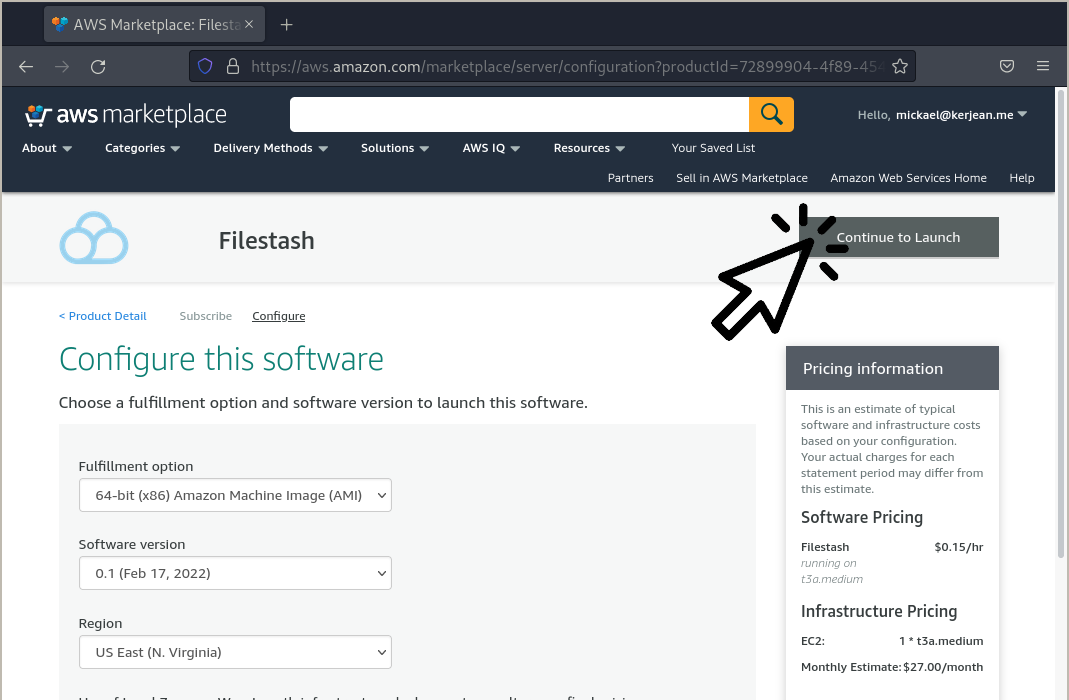Reload the current page
Viewport: 1069px width, 700px height.
pos(98,66)
